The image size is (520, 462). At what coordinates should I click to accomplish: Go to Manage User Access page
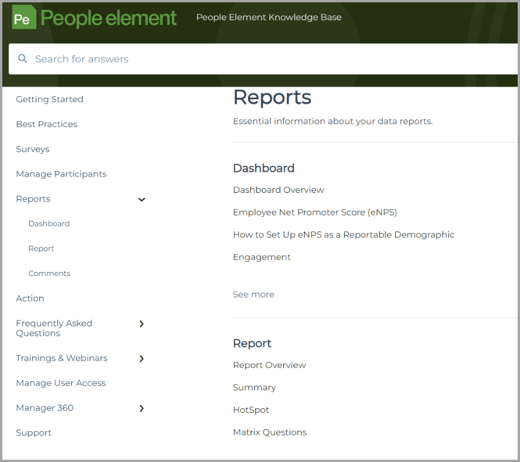coord(61,383)
